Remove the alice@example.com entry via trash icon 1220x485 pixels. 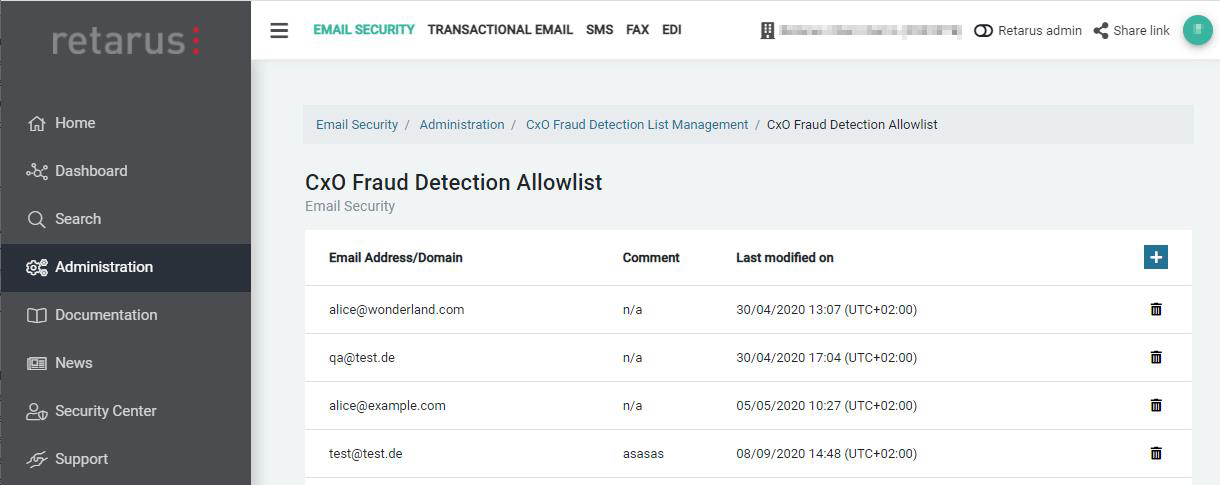pyautogui.click(x=1156, y=405)
